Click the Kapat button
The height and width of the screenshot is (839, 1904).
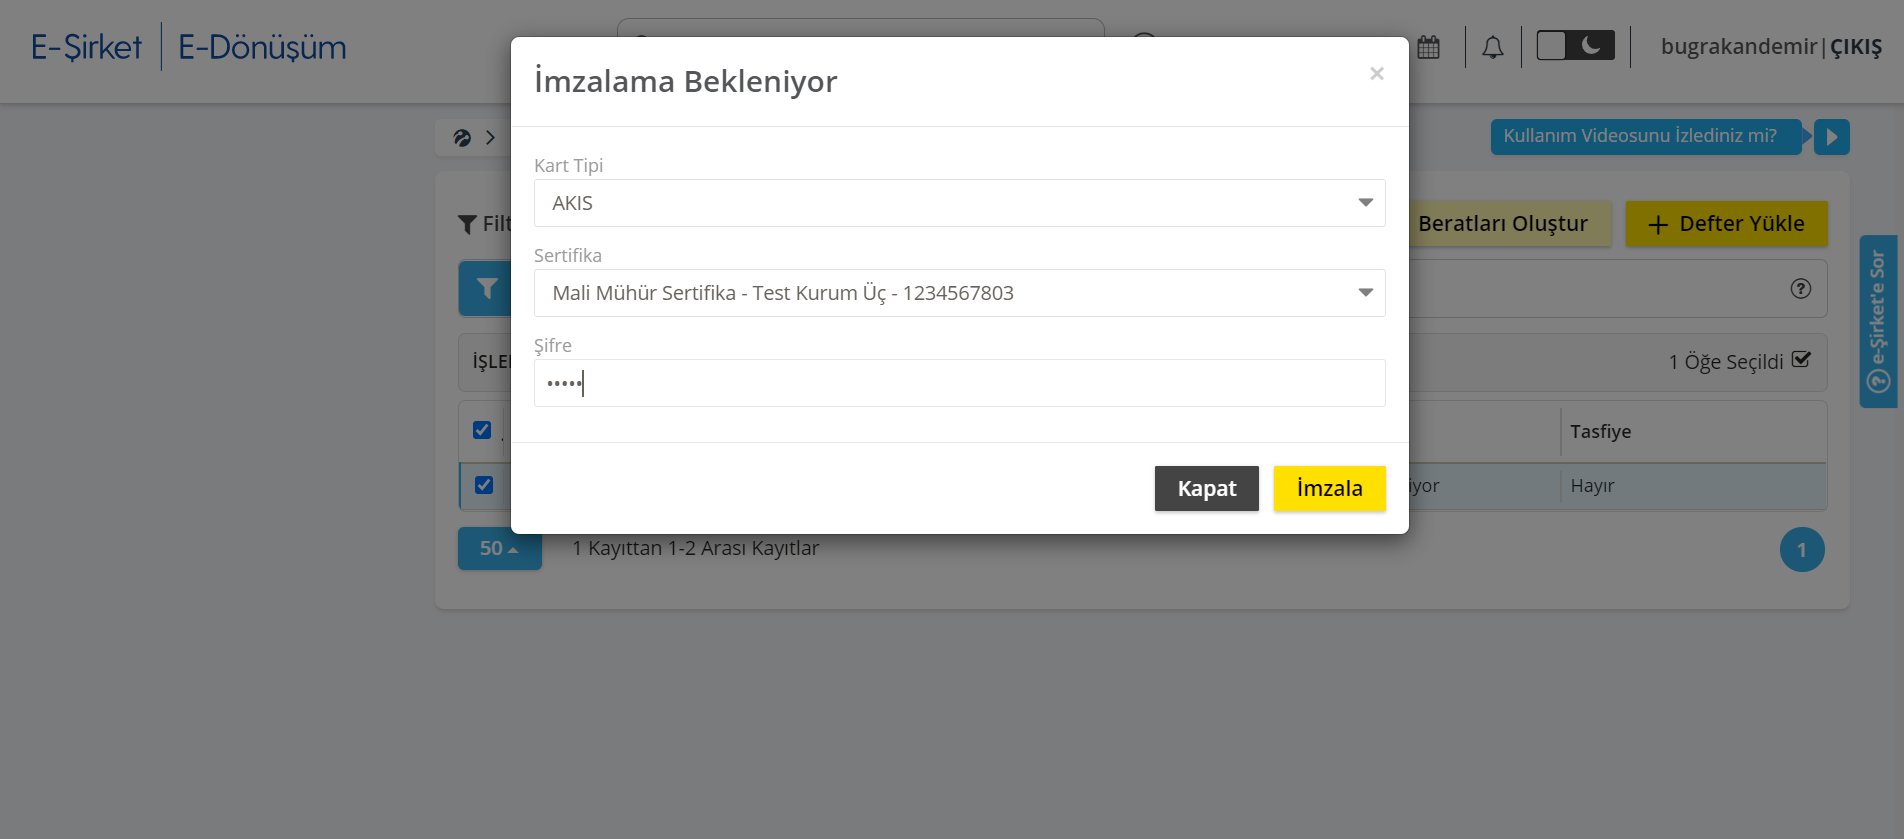(1206, 489)
